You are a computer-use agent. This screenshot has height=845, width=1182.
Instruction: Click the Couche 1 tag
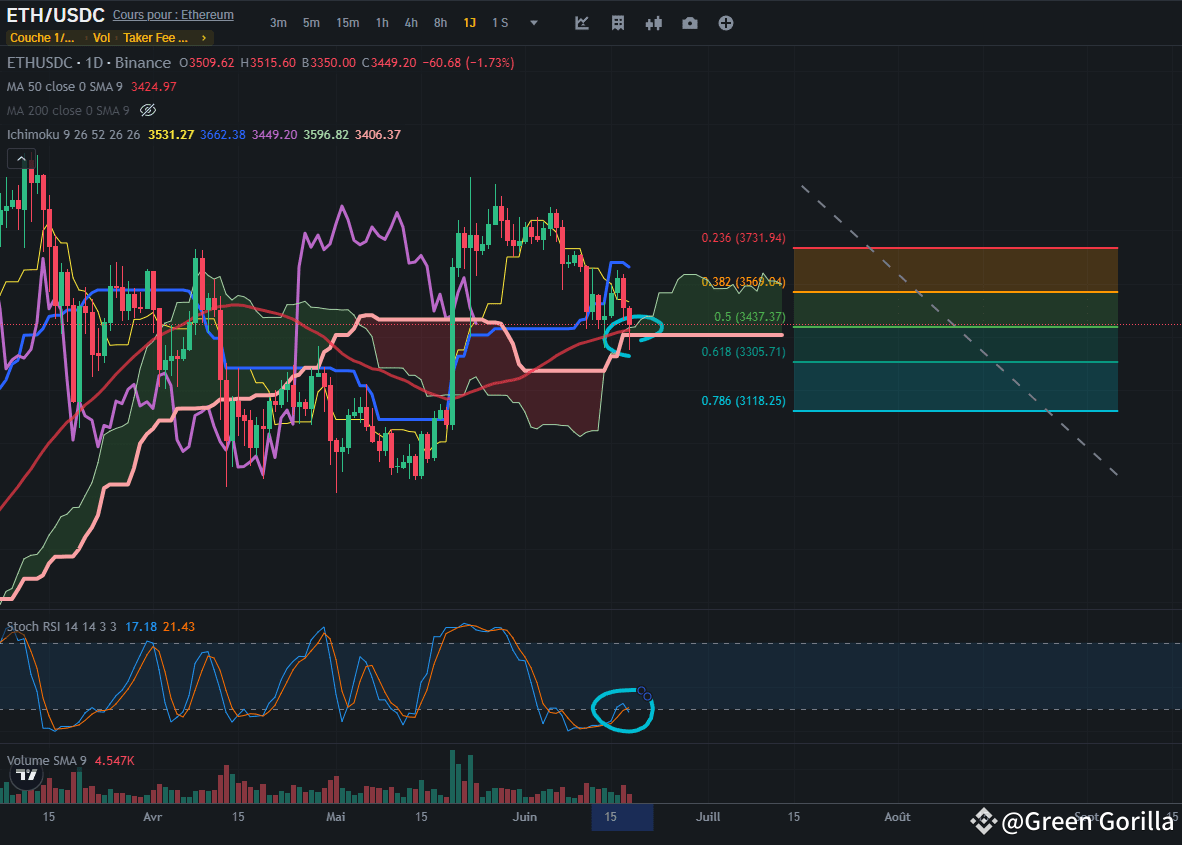point(41,38)
